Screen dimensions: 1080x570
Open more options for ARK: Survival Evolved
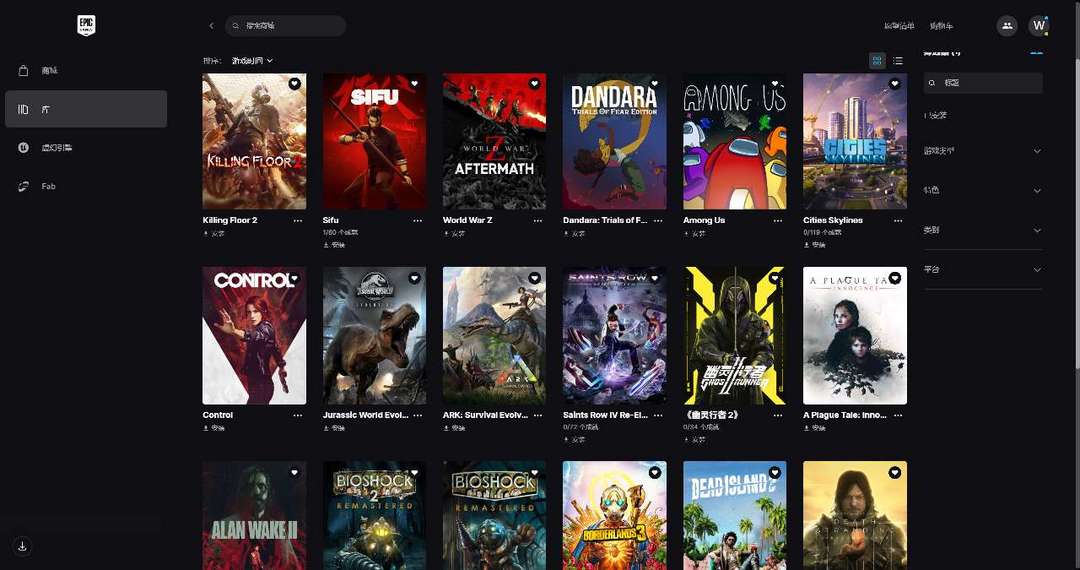pos(537,415)
